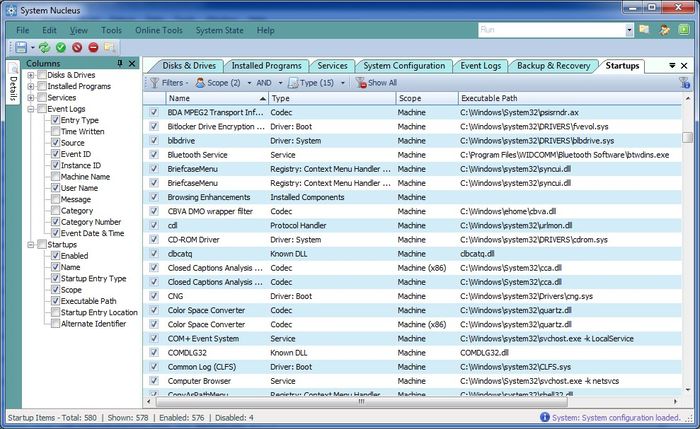This screenshot has height=429, width=700.
Task: Click the red prohibited disable icon
Action: [77, 47]
